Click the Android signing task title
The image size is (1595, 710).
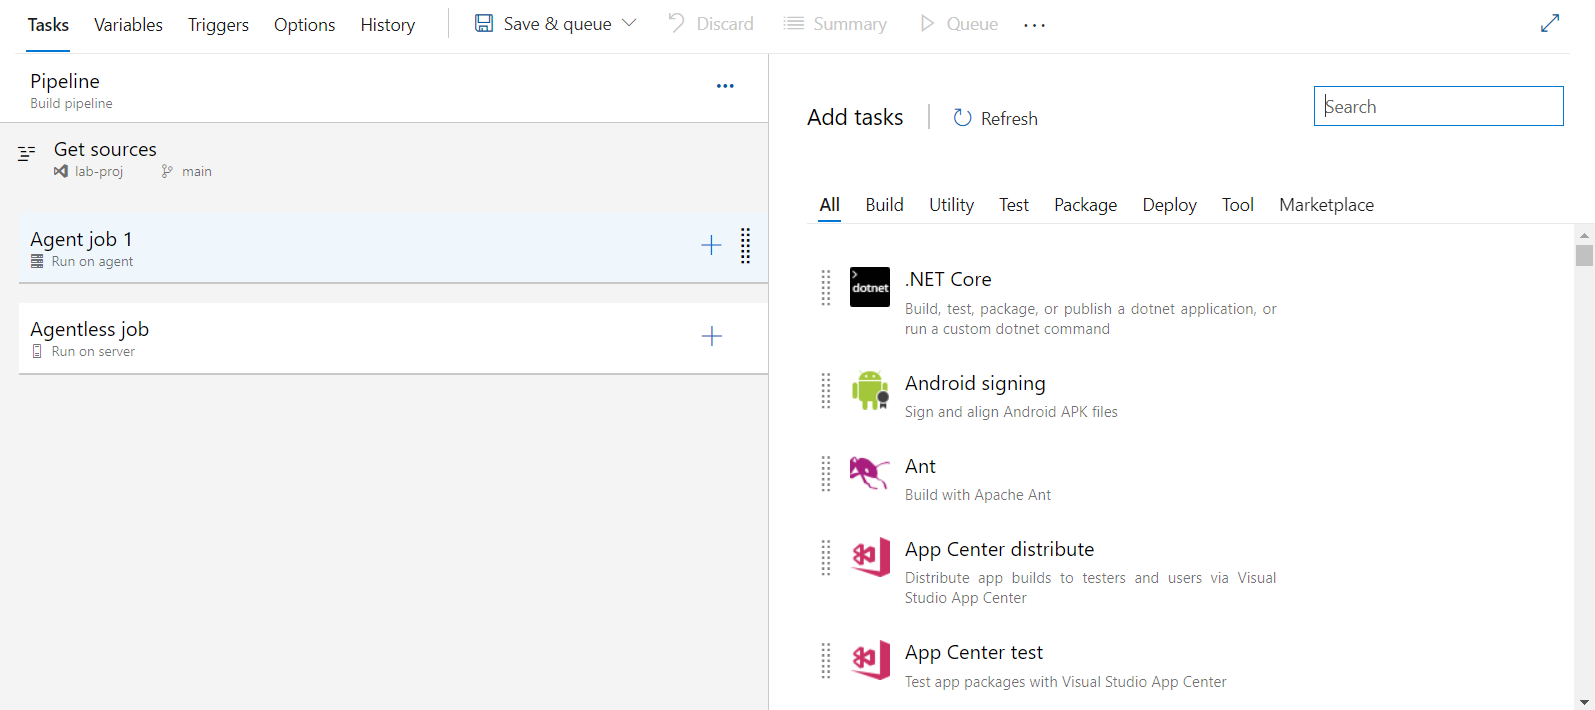975,384
